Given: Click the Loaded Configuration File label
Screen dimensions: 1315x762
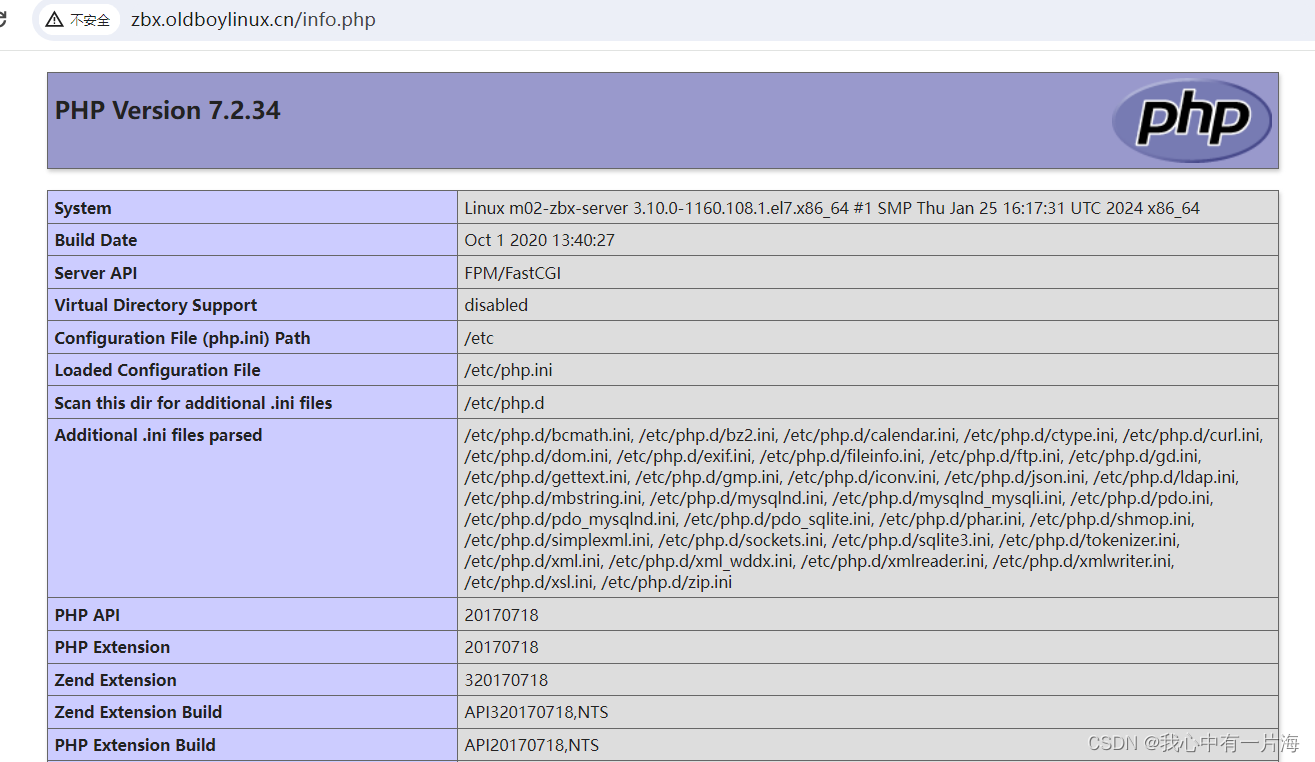Looking at the screenshot, I should 157,370.
